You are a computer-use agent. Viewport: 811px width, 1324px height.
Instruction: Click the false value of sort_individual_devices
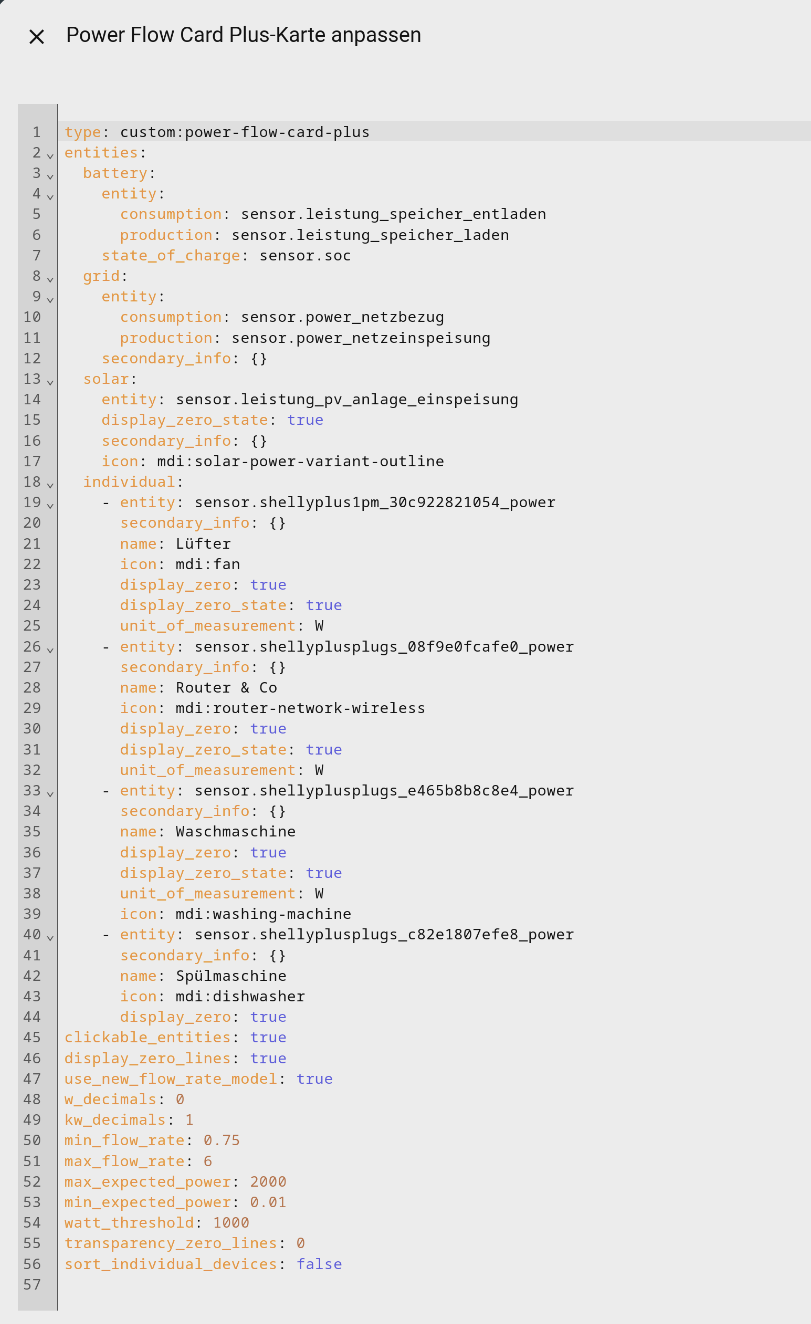click(318, 1264)
